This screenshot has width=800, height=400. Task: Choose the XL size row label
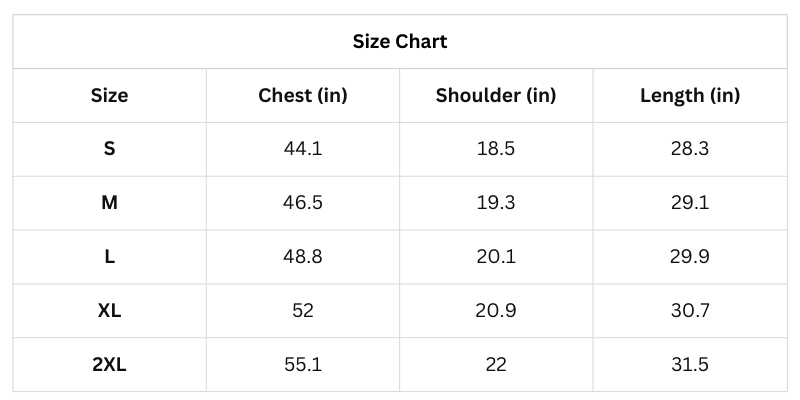click(x=110, y=311)
